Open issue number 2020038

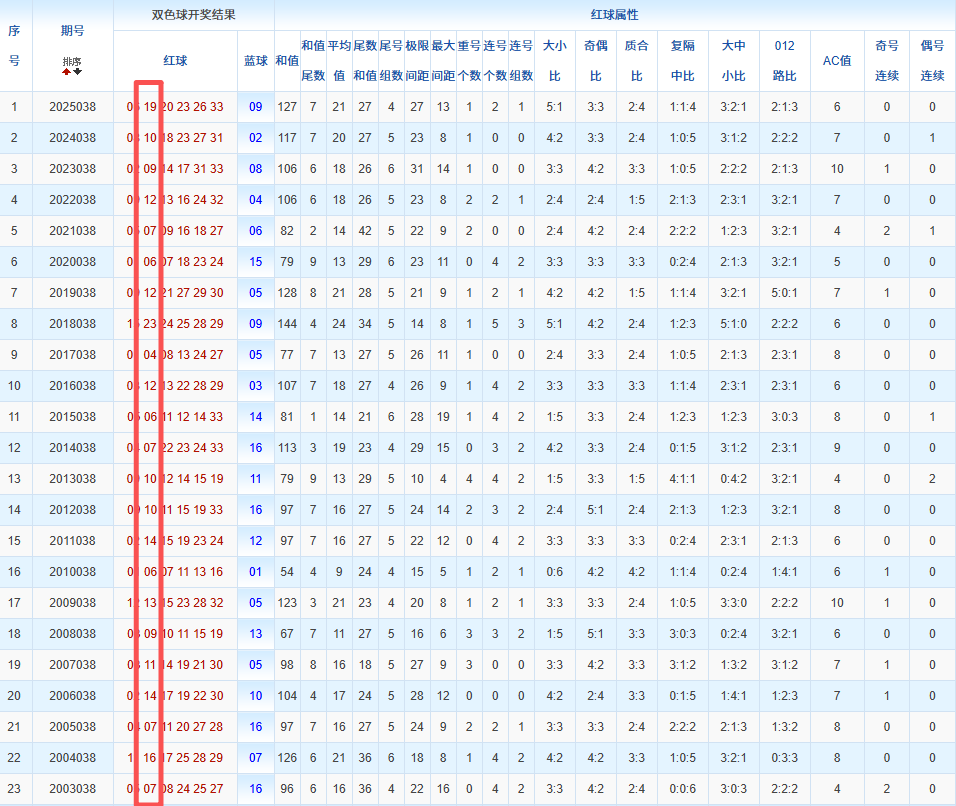pos(72,262)
